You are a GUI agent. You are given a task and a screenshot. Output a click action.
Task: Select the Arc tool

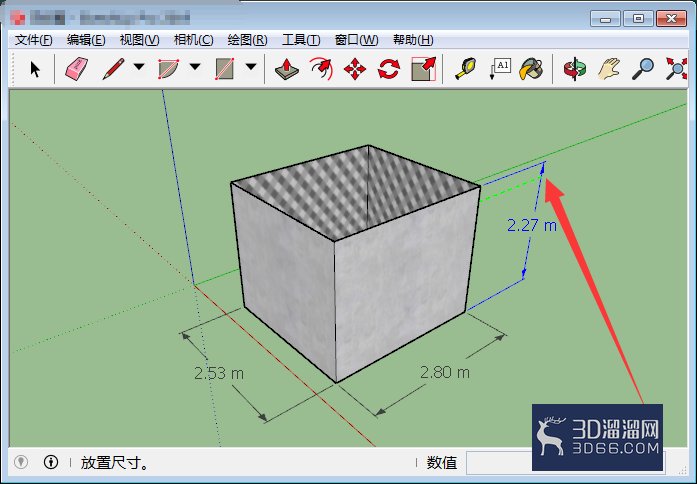coord(168,69)
